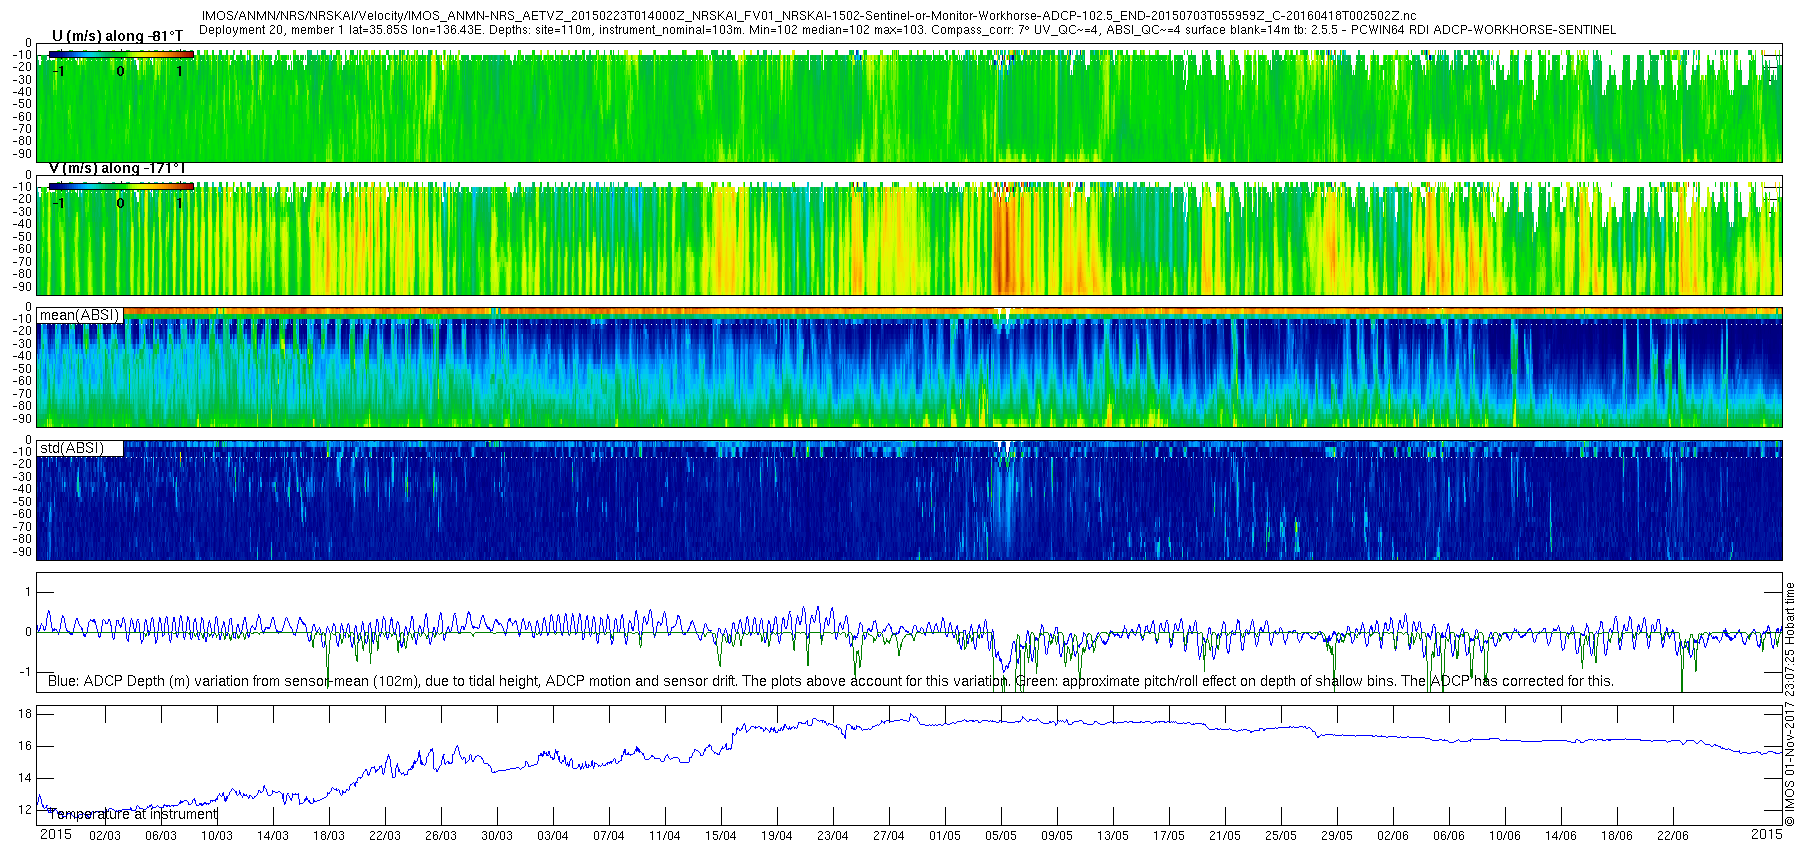Image resolution: width=1800 pixels, height=850 pixels.
Task: Click the '03/04' date tick label
Action: pyautogui.click(x=553, y=836)
